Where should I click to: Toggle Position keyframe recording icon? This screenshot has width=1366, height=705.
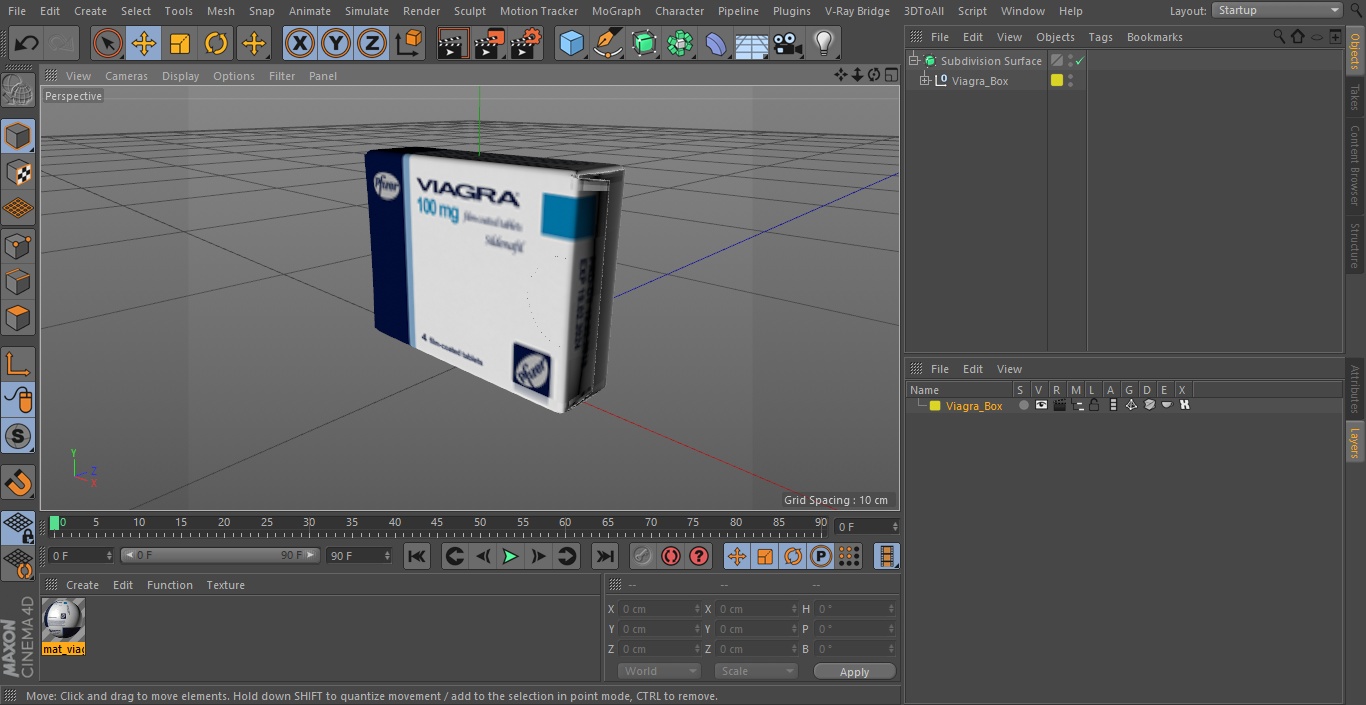737,556
